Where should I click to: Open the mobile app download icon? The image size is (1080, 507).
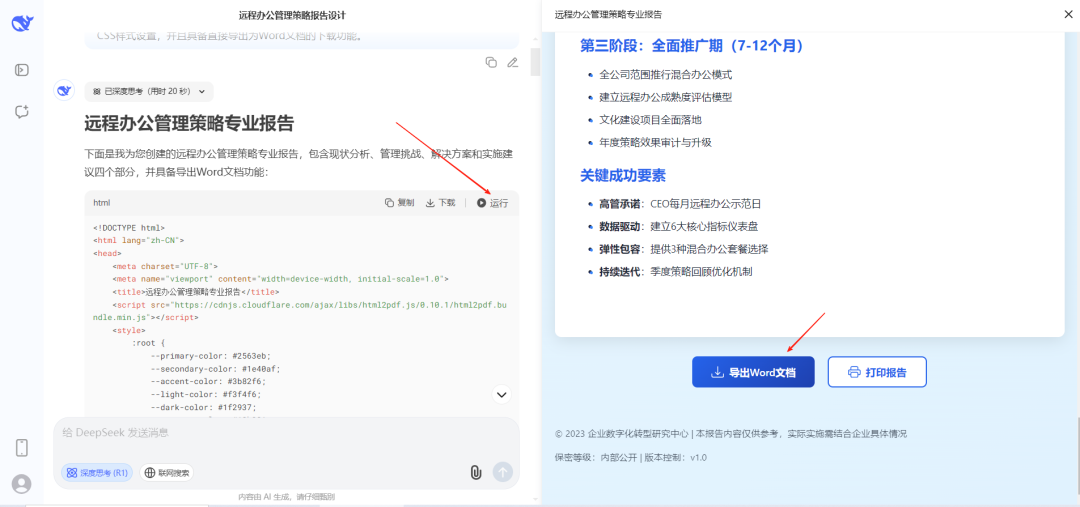tap(22, 448)
